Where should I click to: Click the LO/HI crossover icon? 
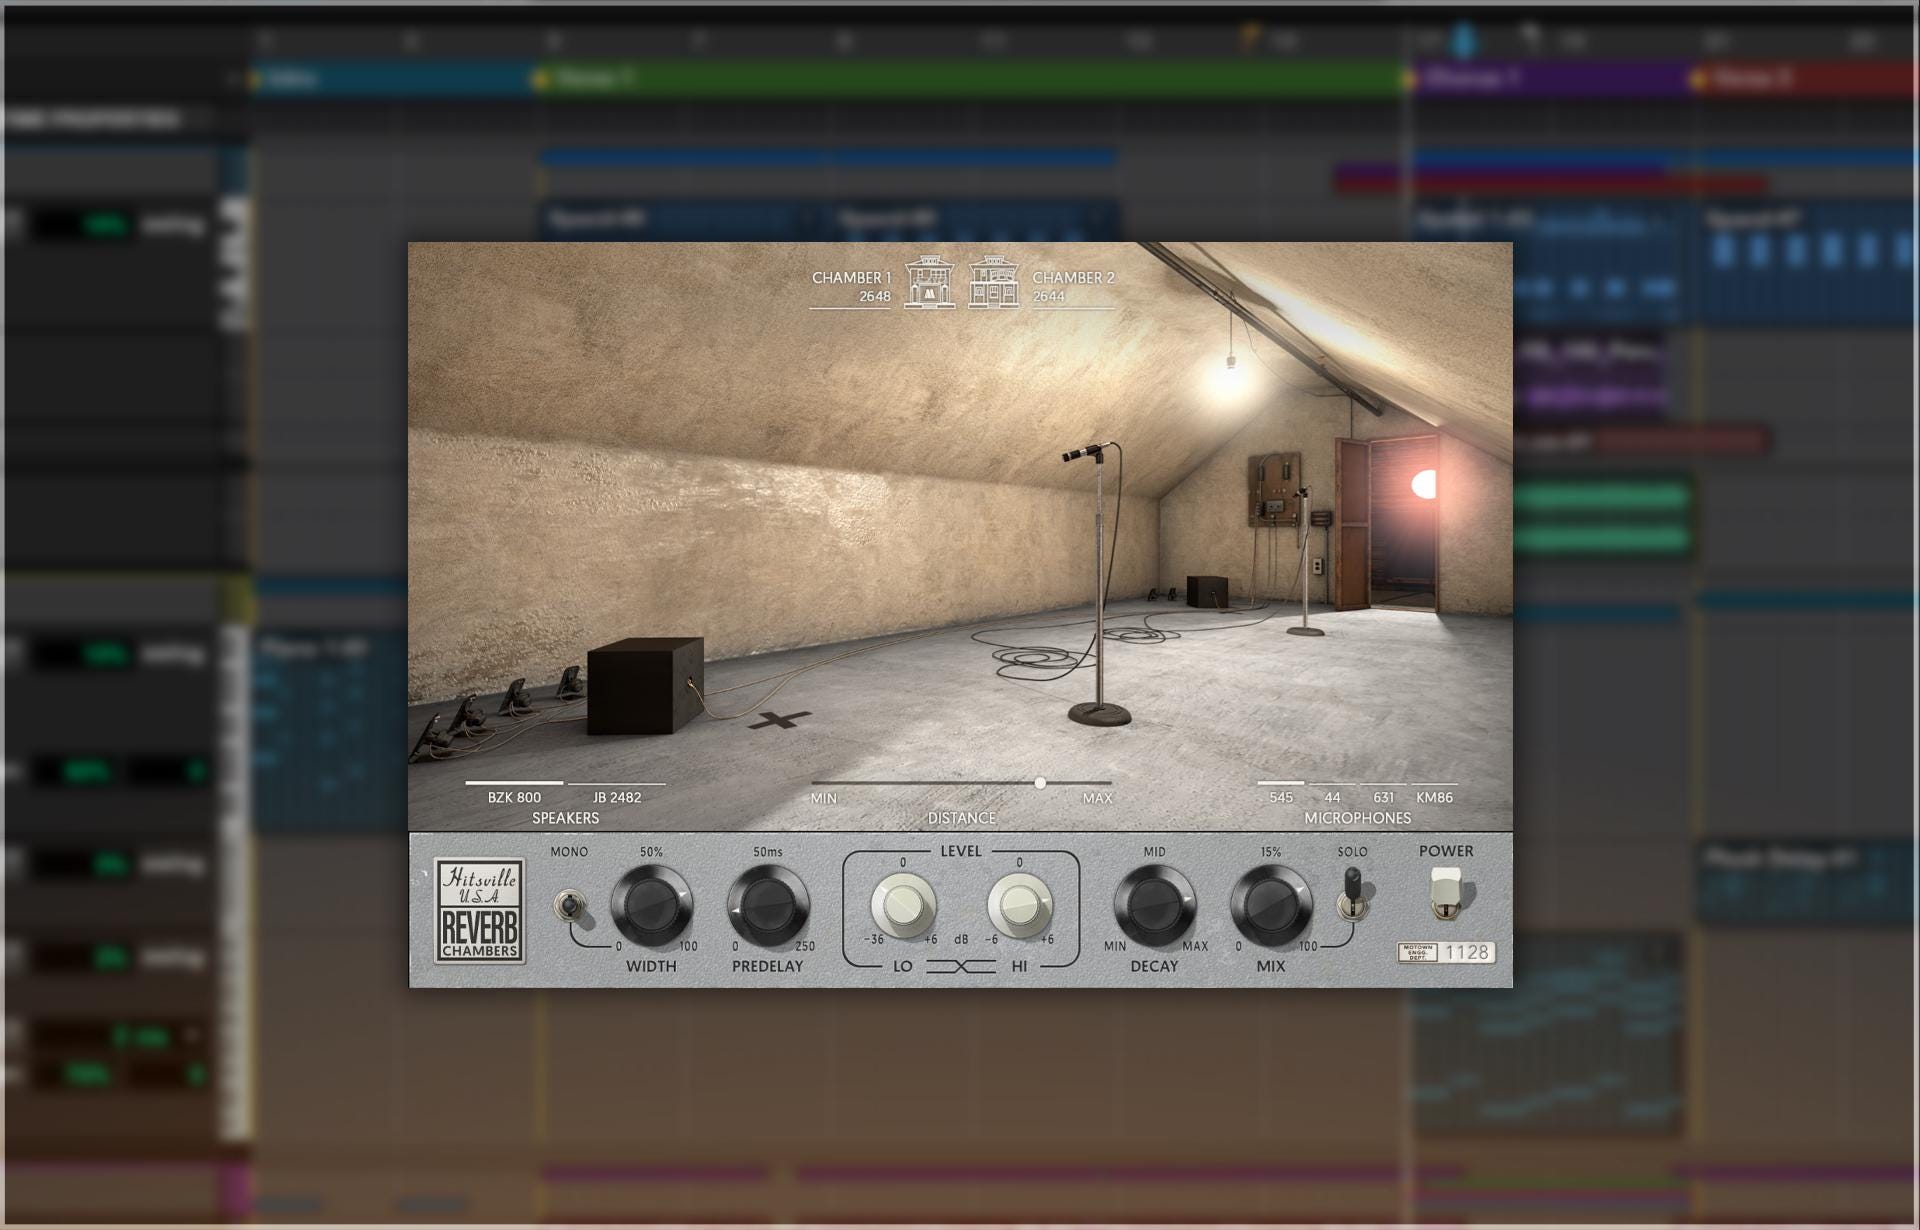tap(961, 966)
